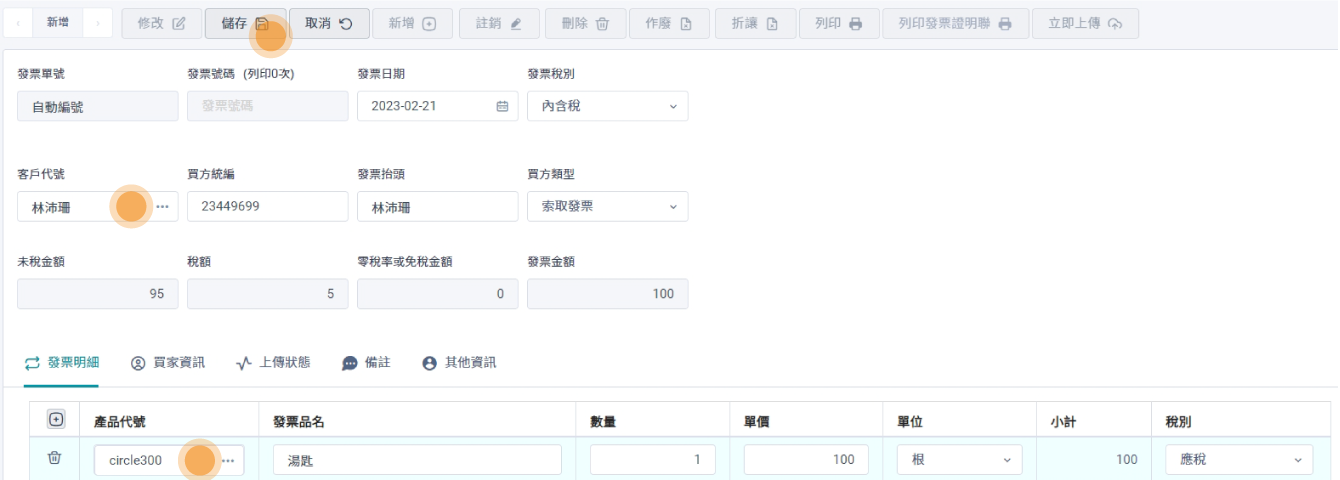
Task: Click 列印發票證明聯 button
Action: click(x=955, y=24)
